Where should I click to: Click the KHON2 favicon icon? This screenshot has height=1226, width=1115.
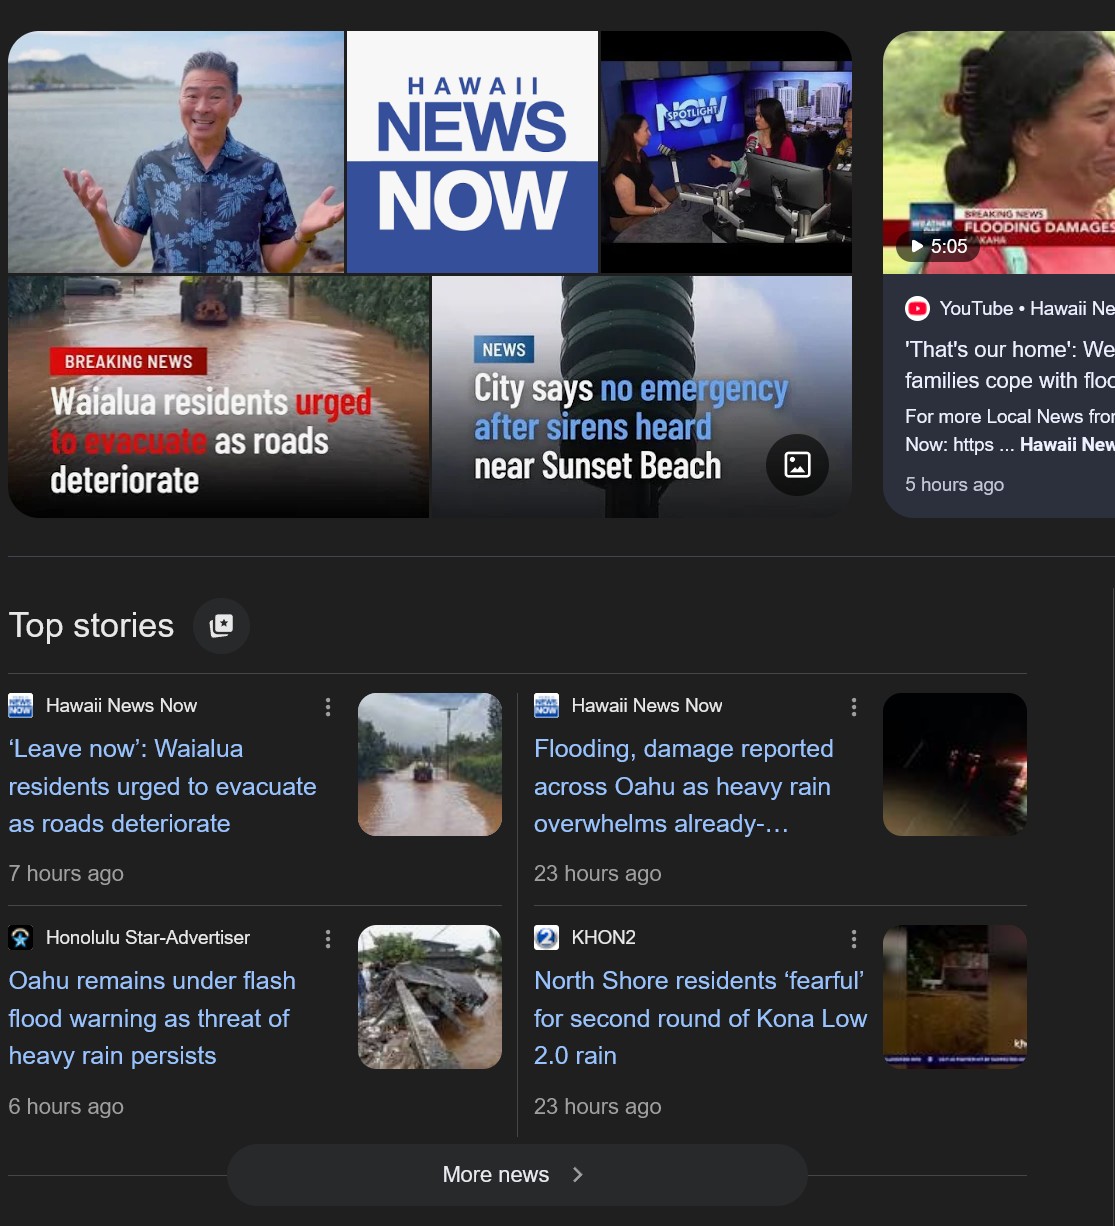pyautogui.click(x=546, y=938)
